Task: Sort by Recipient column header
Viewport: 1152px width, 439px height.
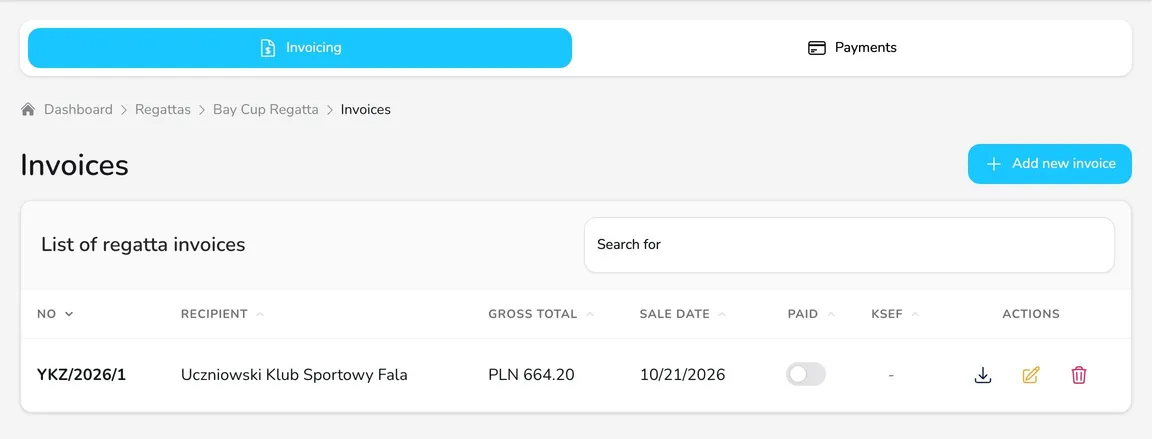Action: pyautogui.click(x=222, y=314)
